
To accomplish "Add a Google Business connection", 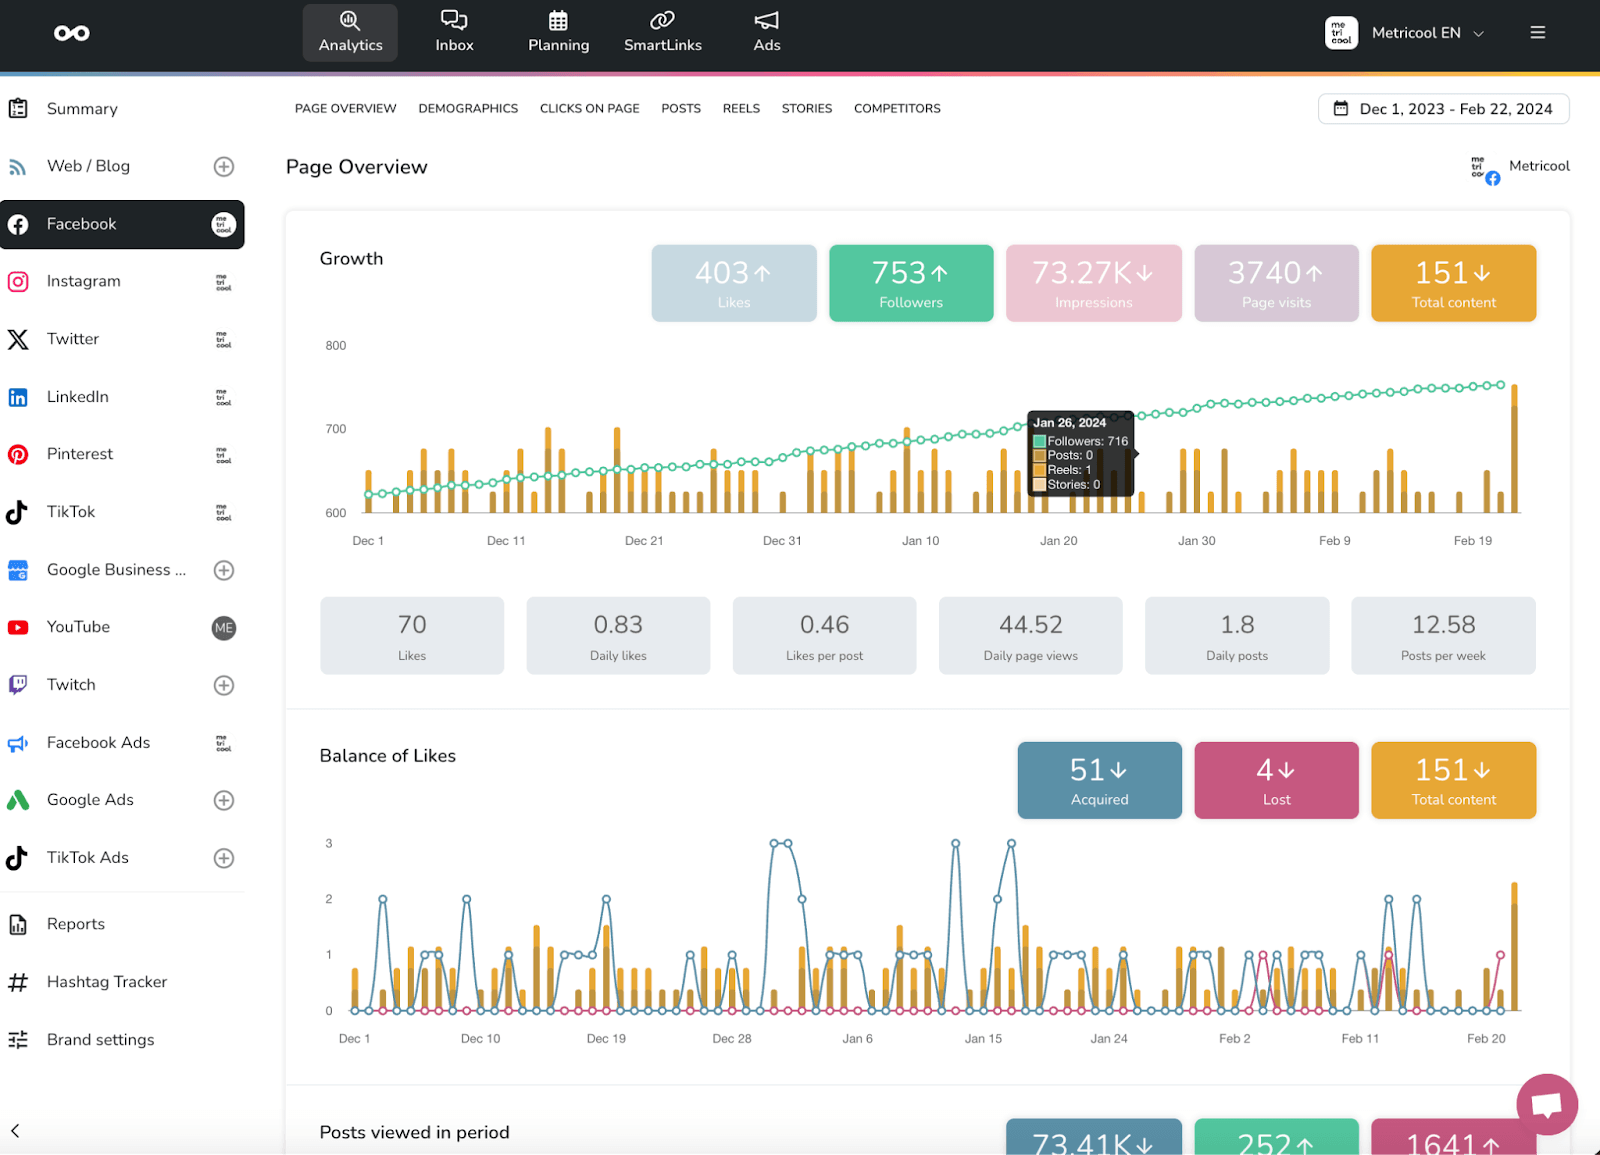I will 224,570.
